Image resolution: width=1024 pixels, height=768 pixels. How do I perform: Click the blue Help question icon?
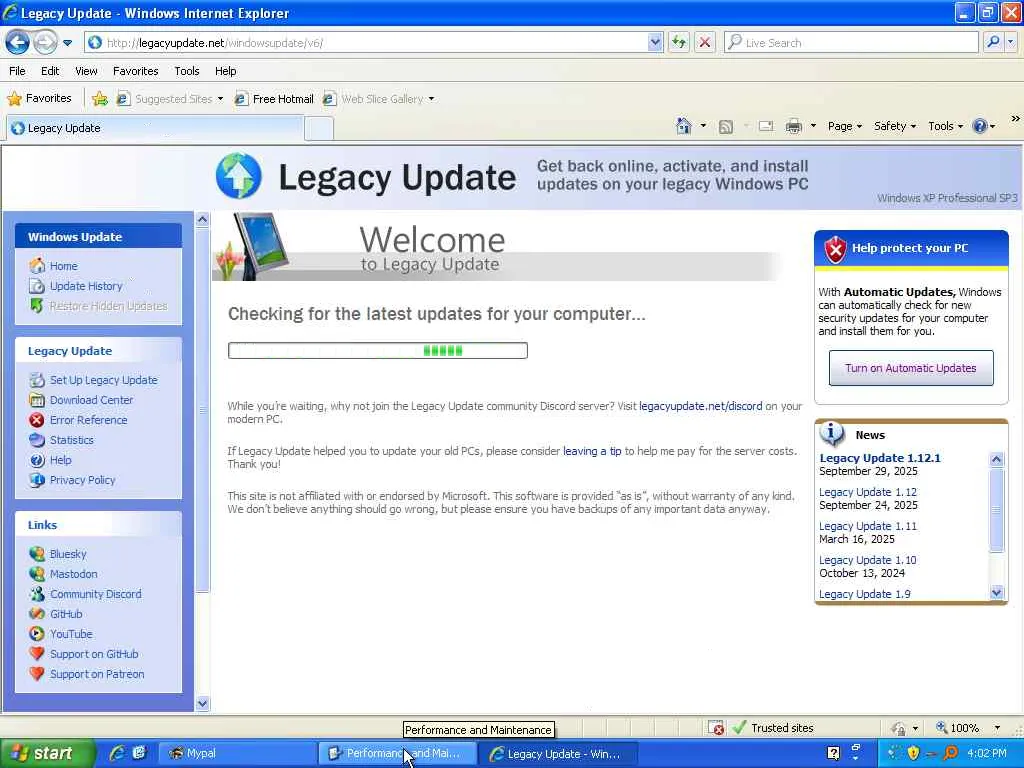point(980,126)
